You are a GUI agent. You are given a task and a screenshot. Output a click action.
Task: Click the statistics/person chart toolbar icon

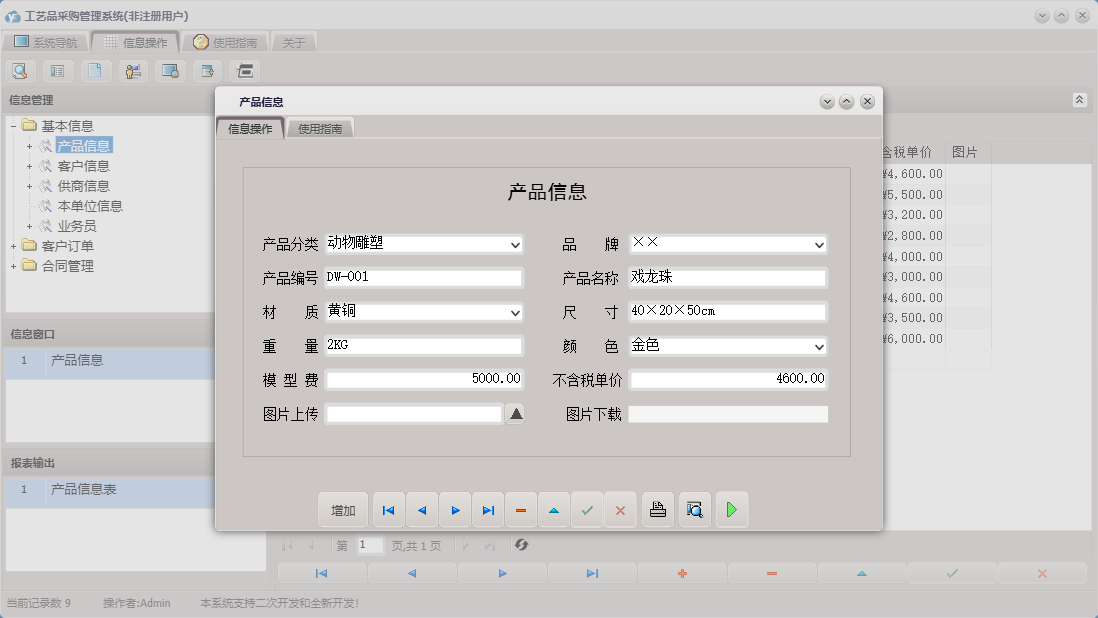tap(132, 70)
